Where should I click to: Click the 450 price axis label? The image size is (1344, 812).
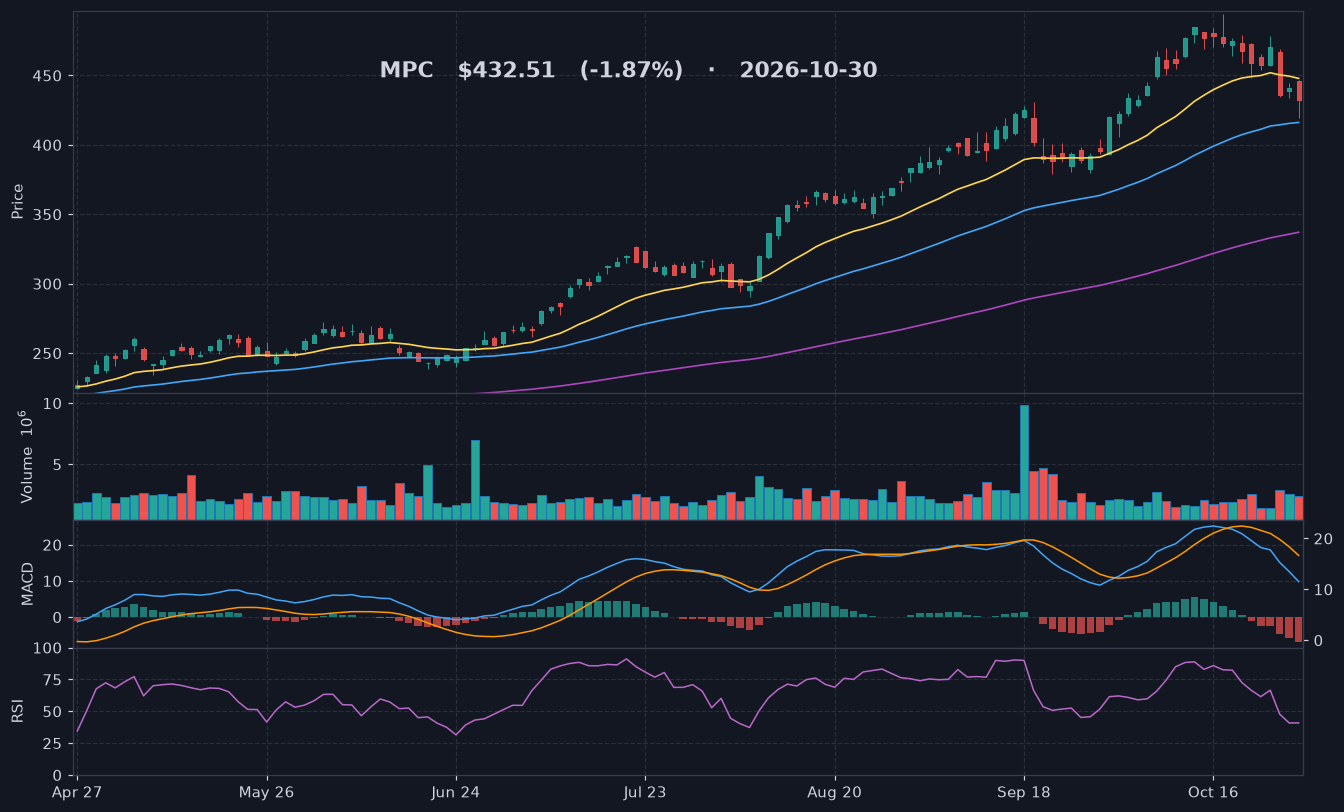click(x=49, y=77)
